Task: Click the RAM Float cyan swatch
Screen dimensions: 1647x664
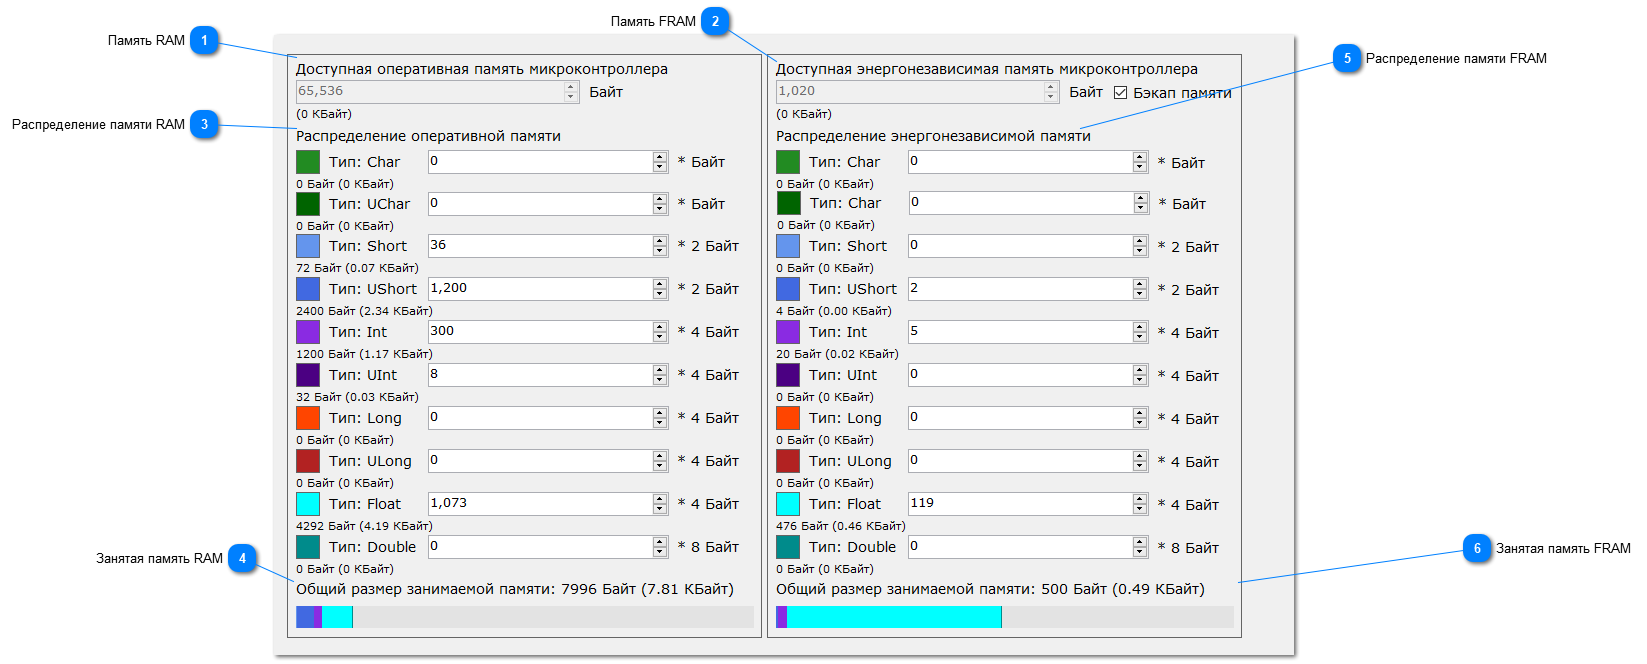Action: tap(308, 504)
